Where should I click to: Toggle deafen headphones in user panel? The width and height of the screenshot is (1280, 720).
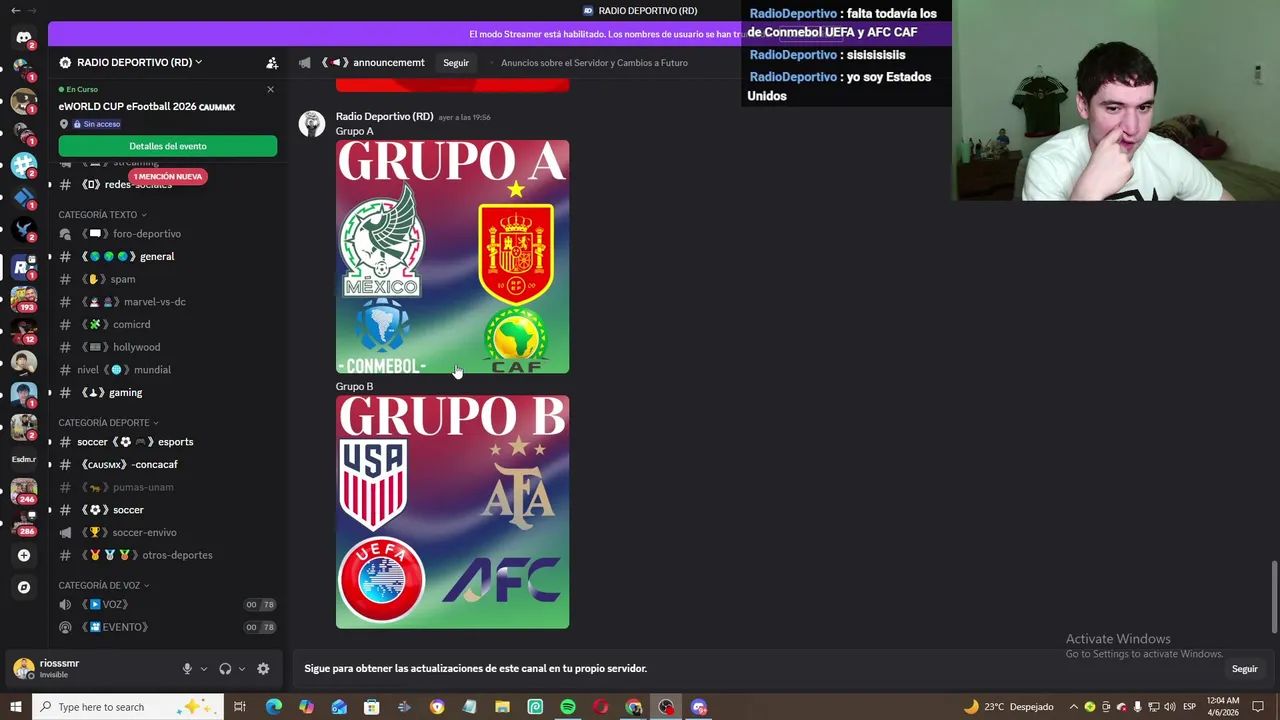point(225,669)
